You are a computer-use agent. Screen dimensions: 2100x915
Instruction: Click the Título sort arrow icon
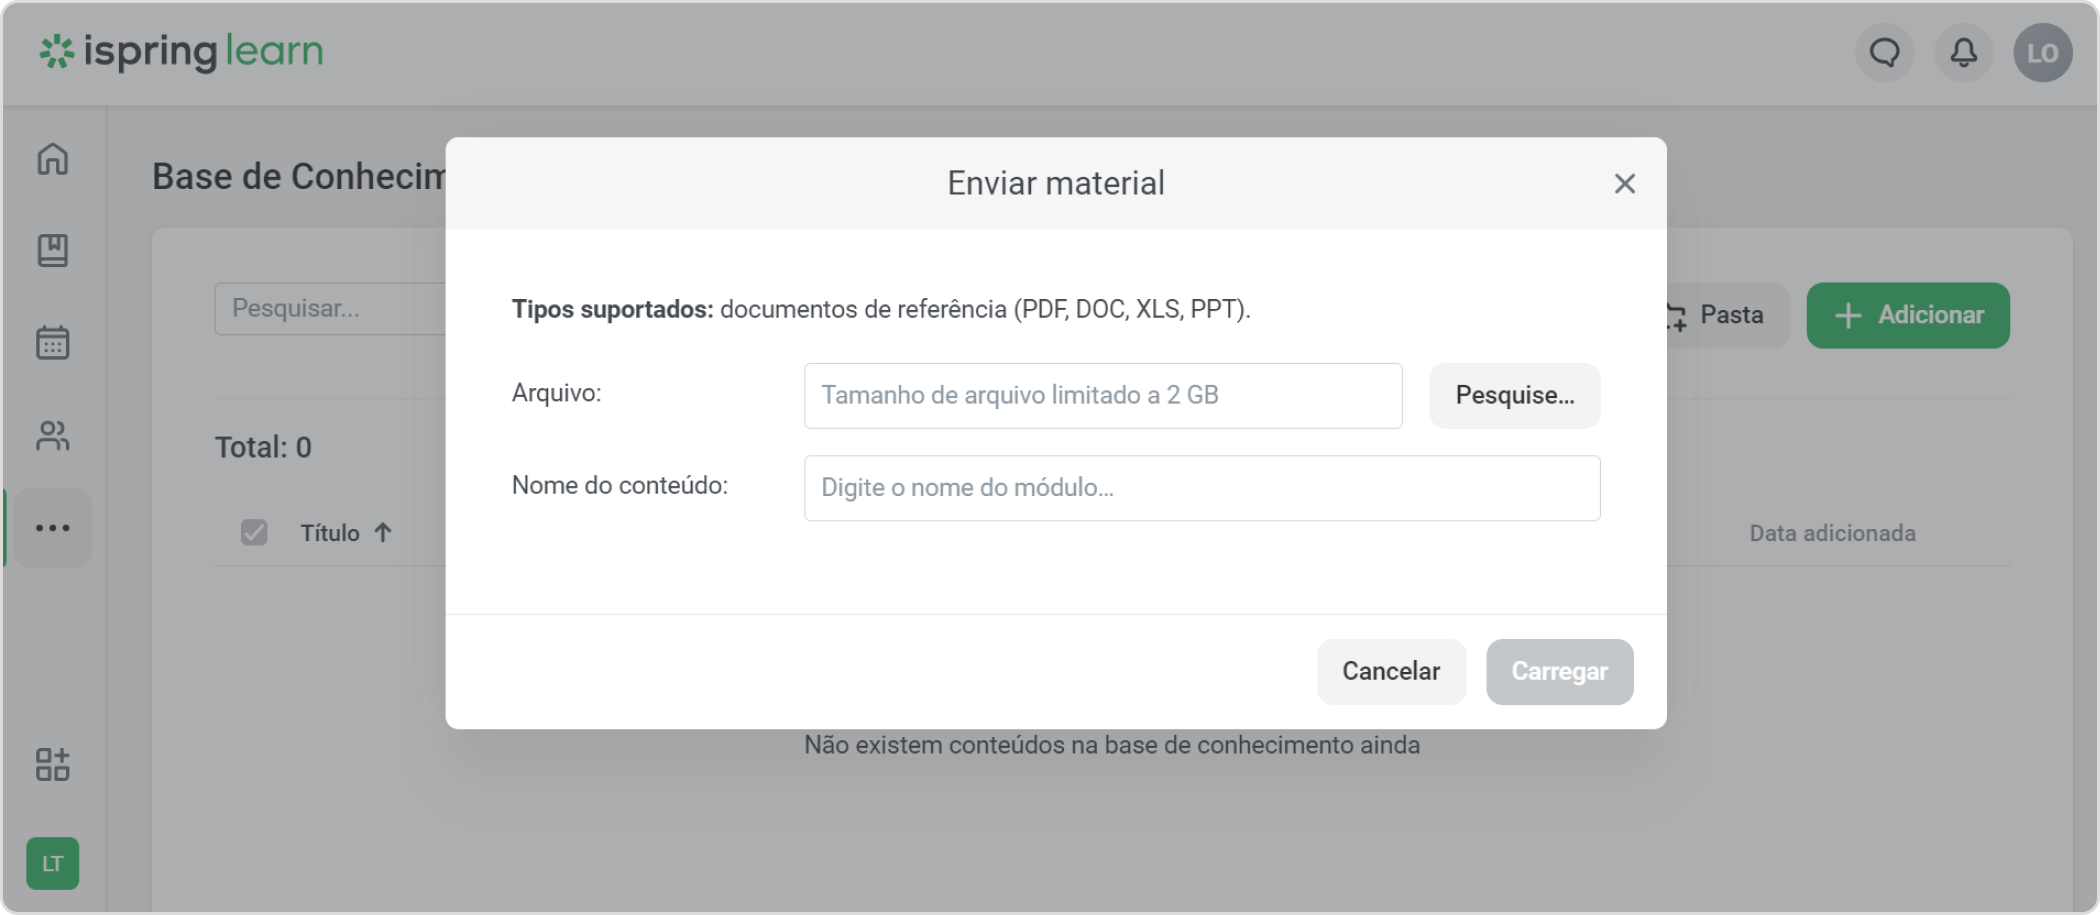coord(383,533)
